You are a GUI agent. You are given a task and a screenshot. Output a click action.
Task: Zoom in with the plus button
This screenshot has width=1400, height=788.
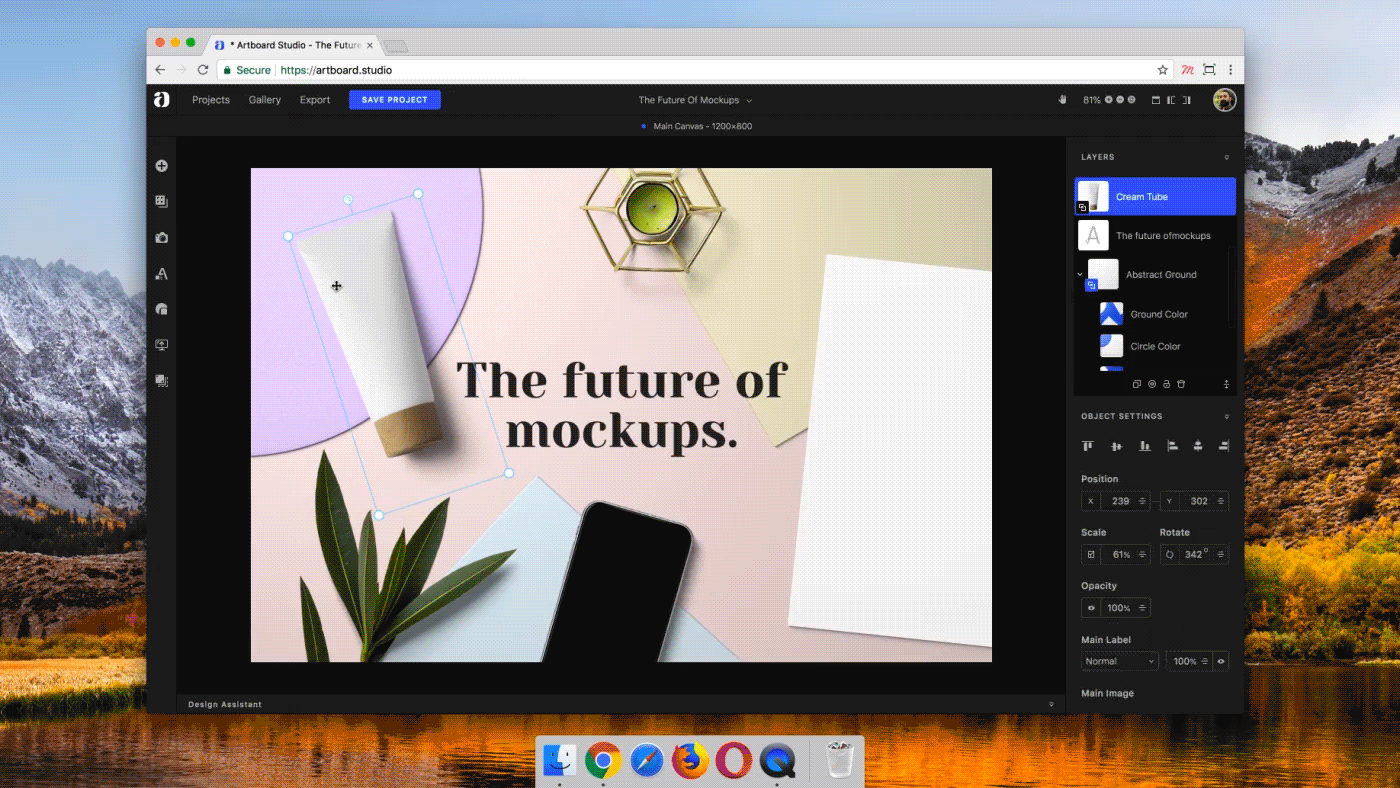pyautogui.click(x=1108, y=100)
